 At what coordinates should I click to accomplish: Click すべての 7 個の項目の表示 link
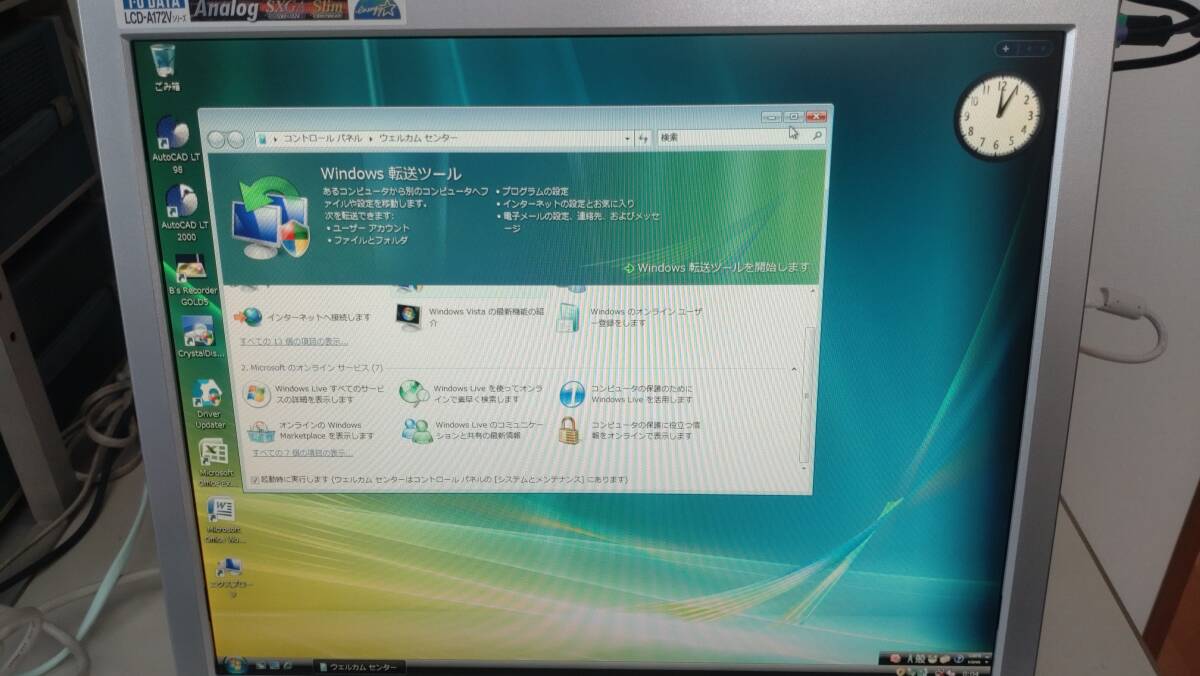[x=302, y=453]
